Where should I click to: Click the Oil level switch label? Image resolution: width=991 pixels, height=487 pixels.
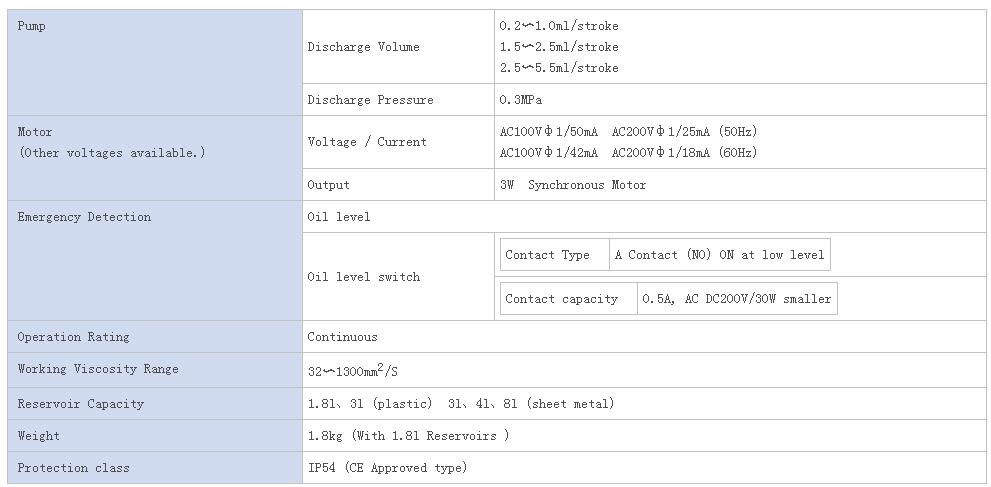click(x=363, y=277)
